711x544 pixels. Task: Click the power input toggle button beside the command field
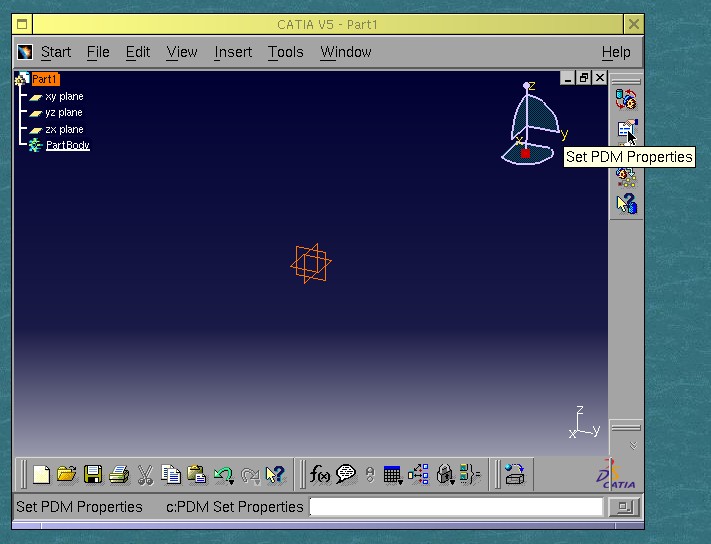(x=624, y=507)
